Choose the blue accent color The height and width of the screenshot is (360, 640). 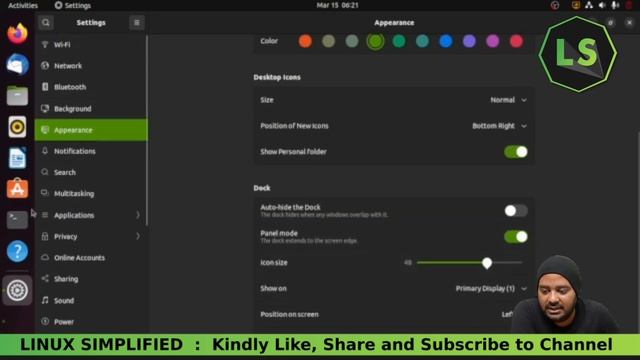pos(446,41)
